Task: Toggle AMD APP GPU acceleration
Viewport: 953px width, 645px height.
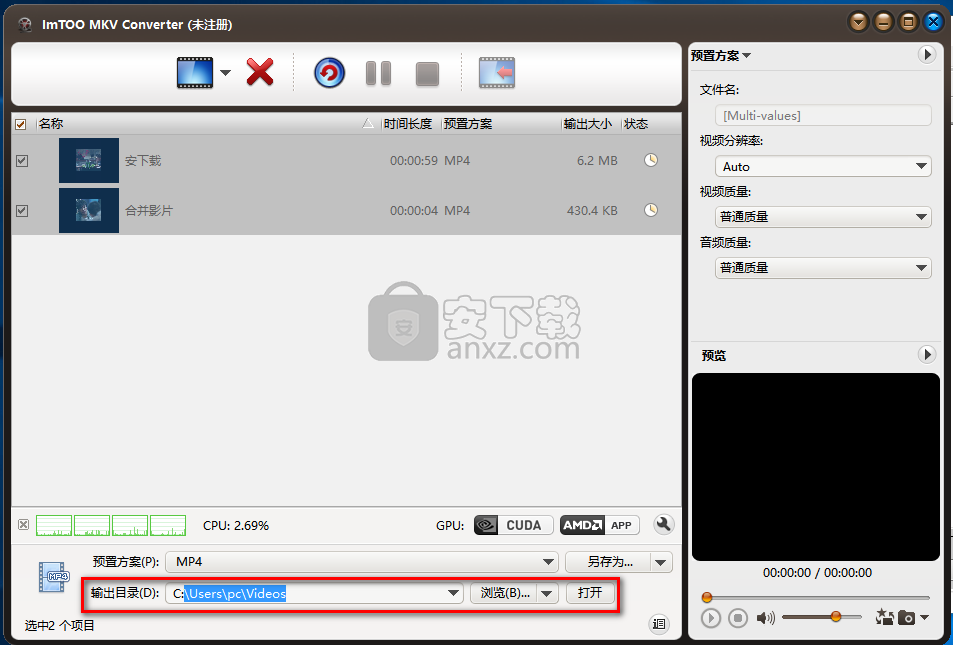Action: point(599,525)
